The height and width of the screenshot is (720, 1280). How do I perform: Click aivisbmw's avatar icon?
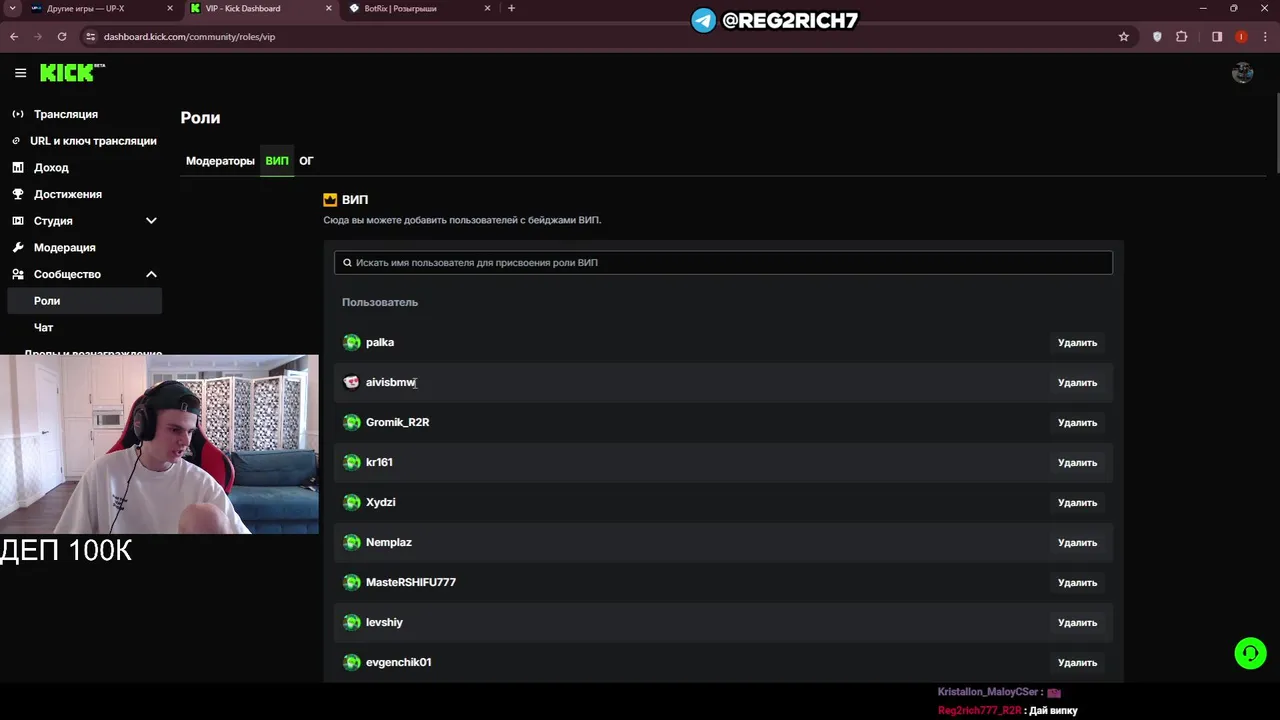tap(351, 382)
